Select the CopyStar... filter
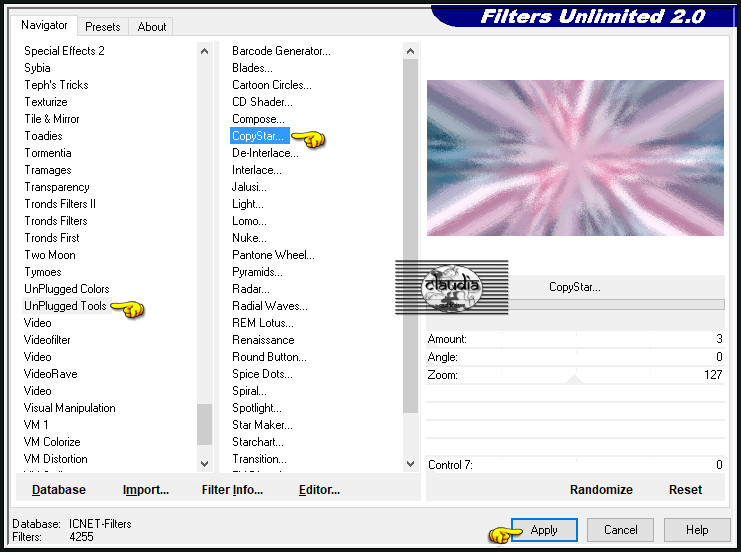 pos(259,136)
